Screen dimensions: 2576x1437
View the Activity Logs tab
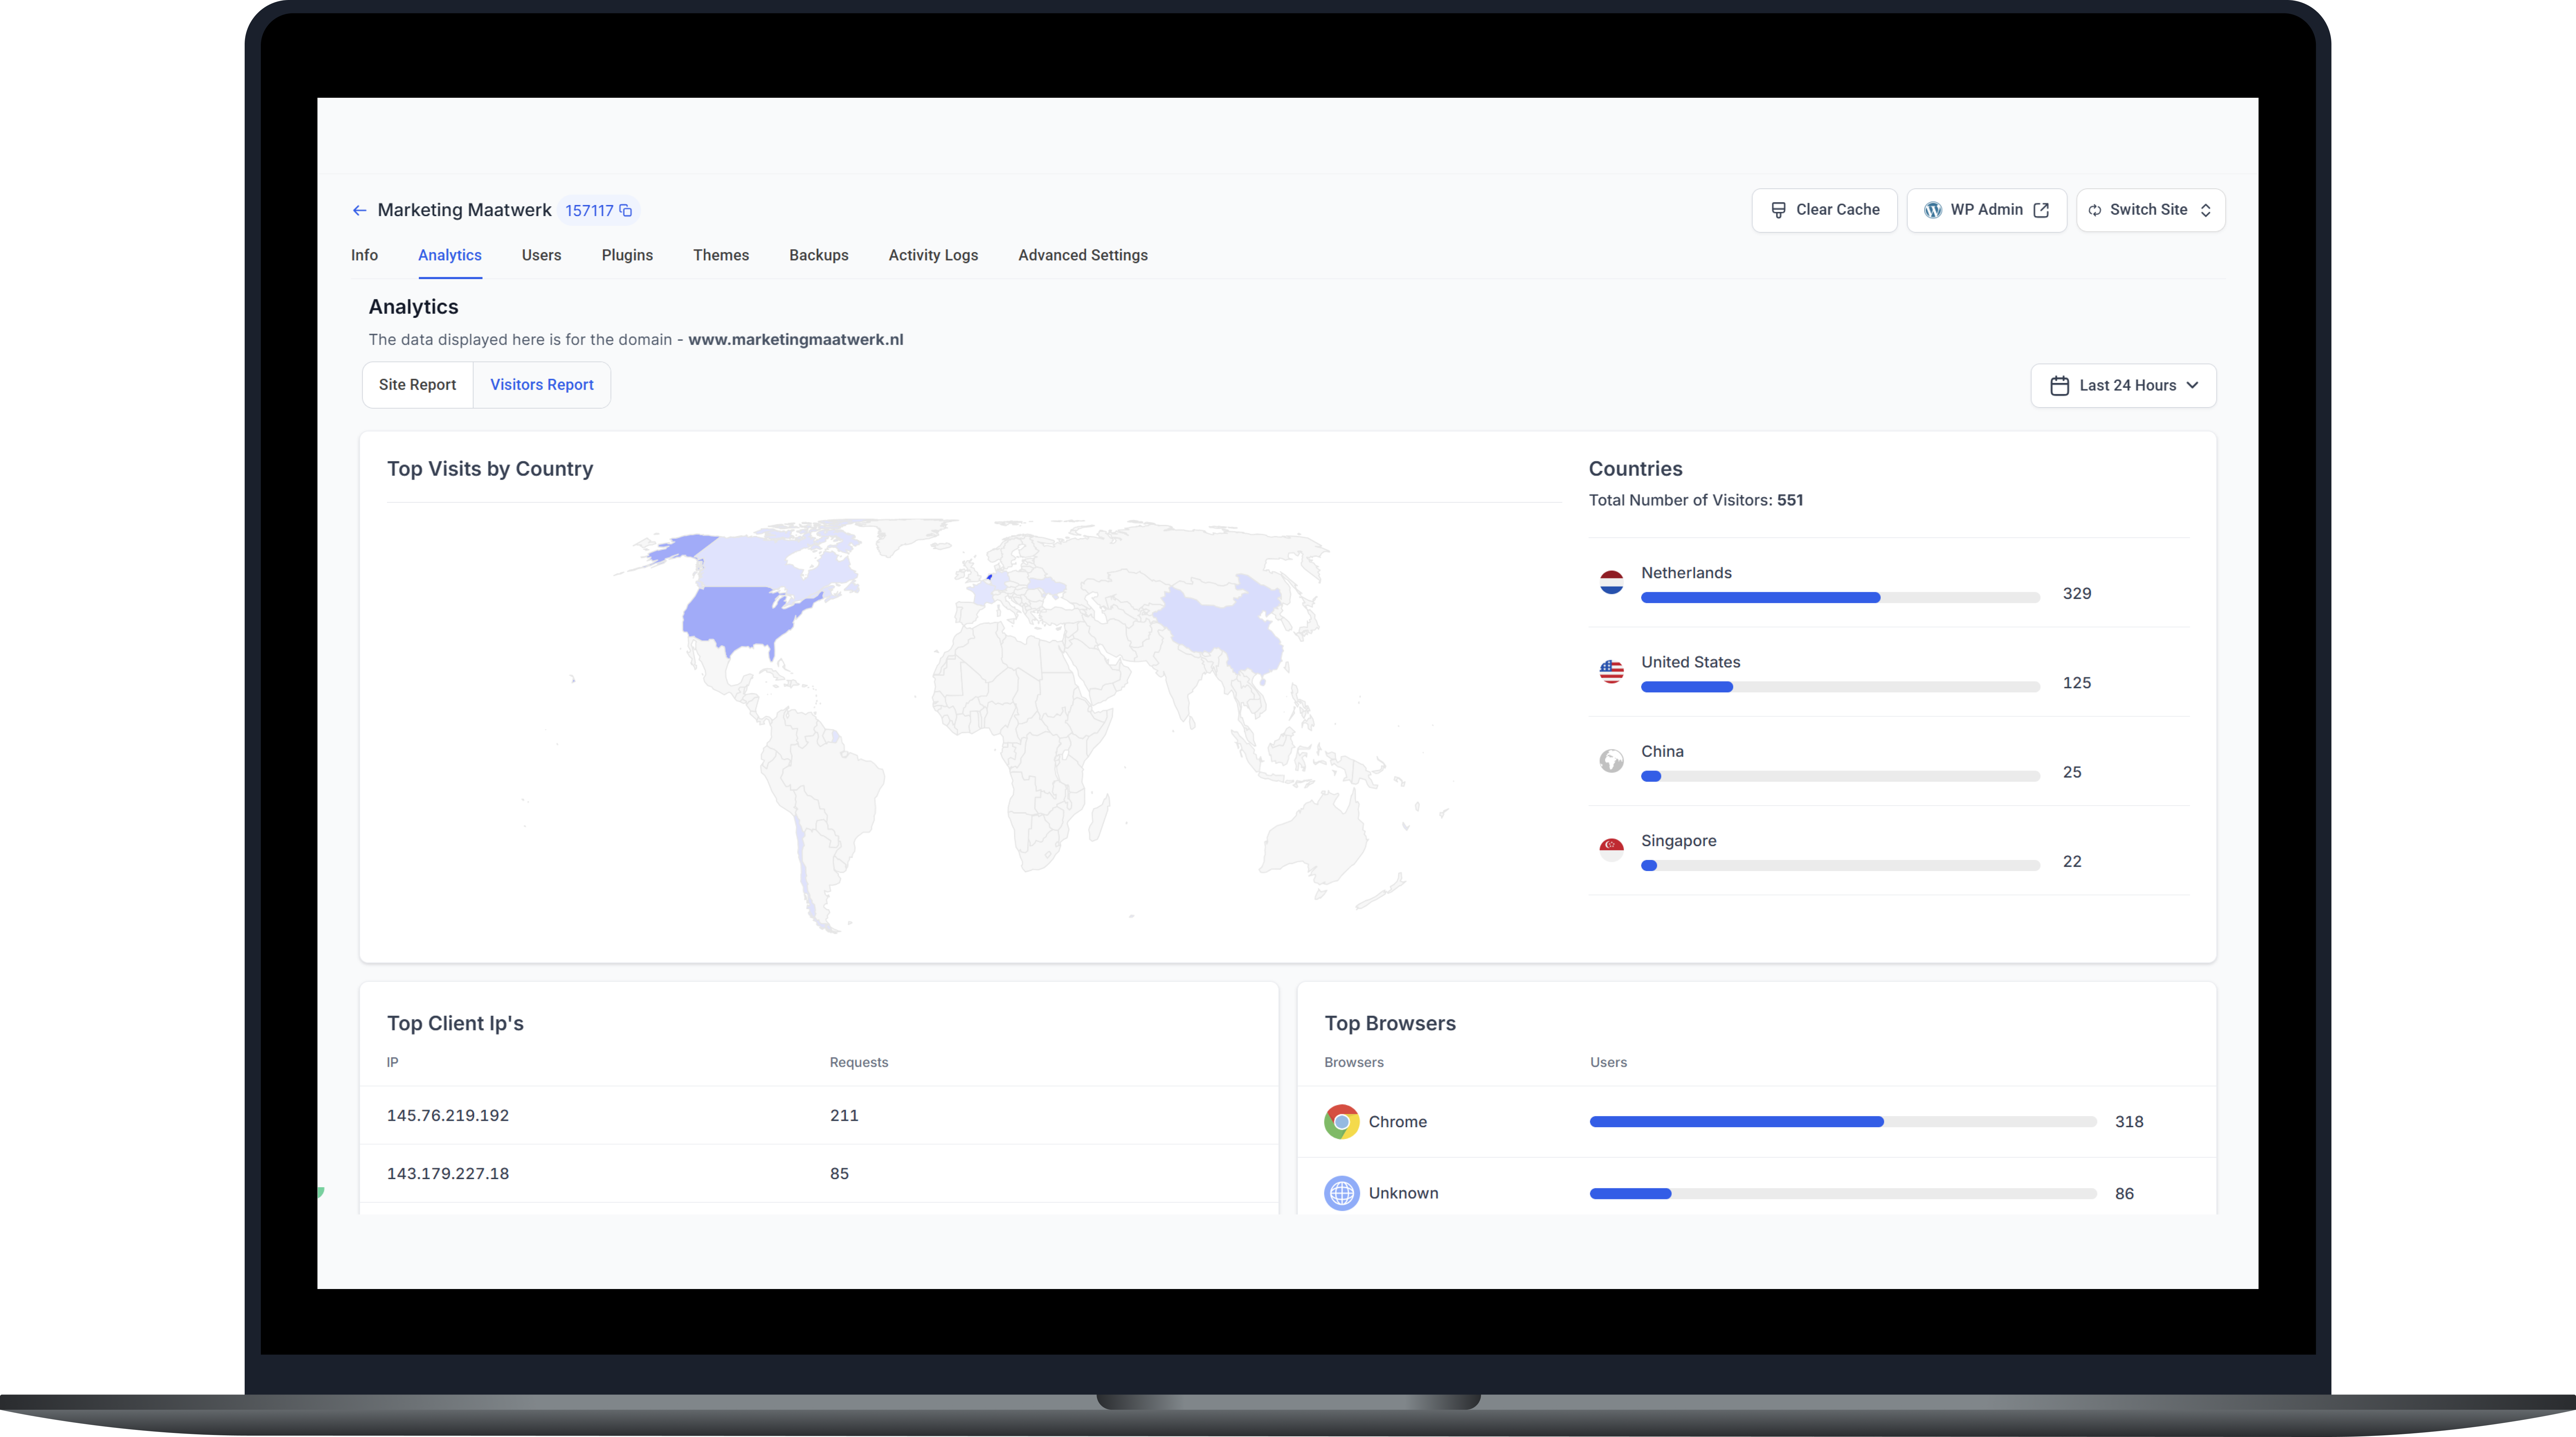[933, 255]
